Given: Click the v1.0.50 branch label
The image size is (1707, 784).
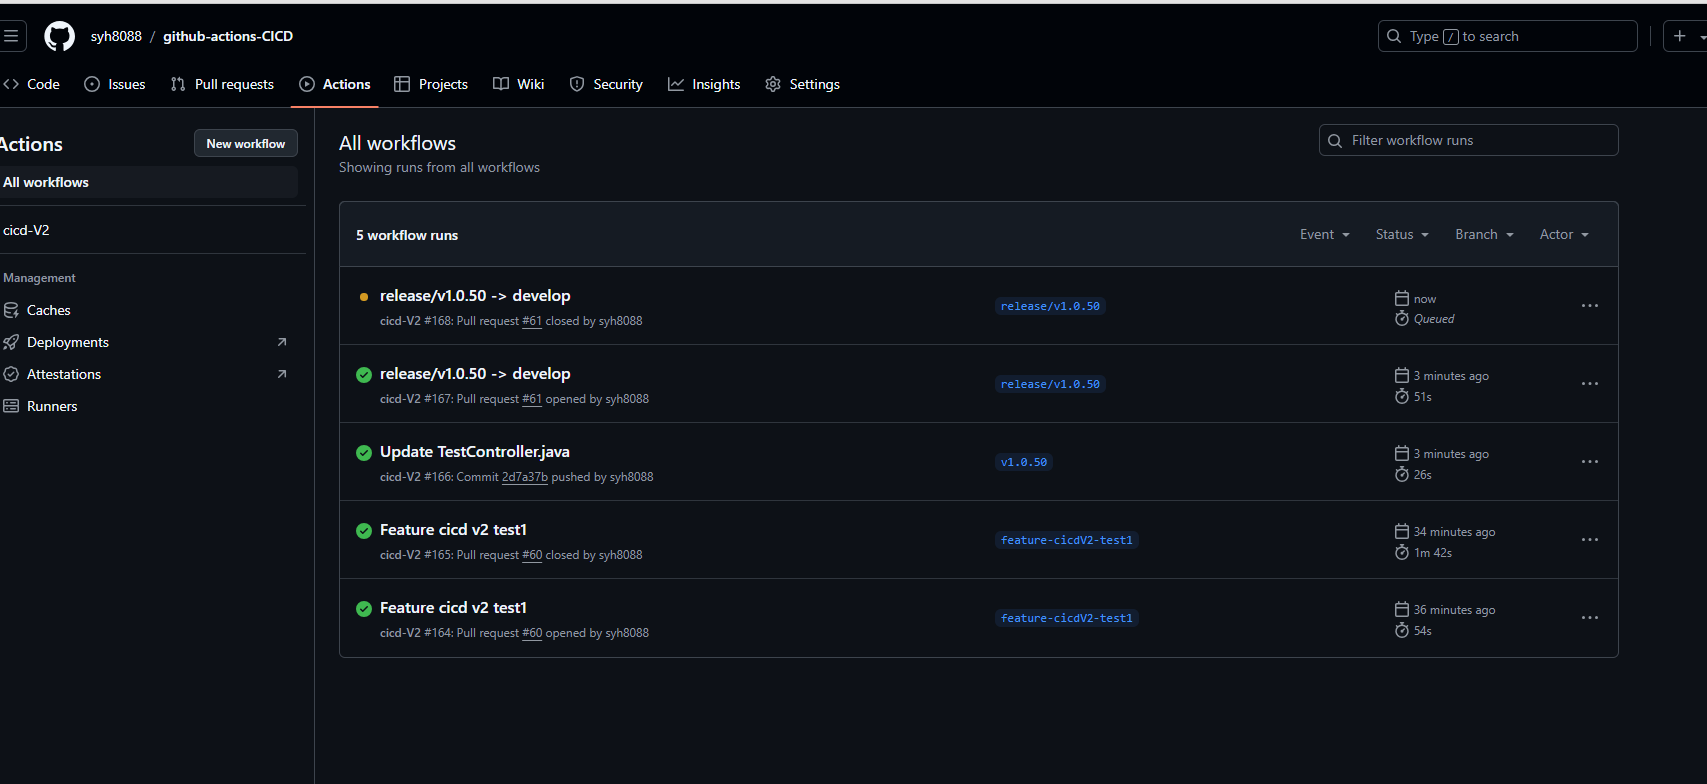Looking at the screenshot, I should pos(1024,462).
